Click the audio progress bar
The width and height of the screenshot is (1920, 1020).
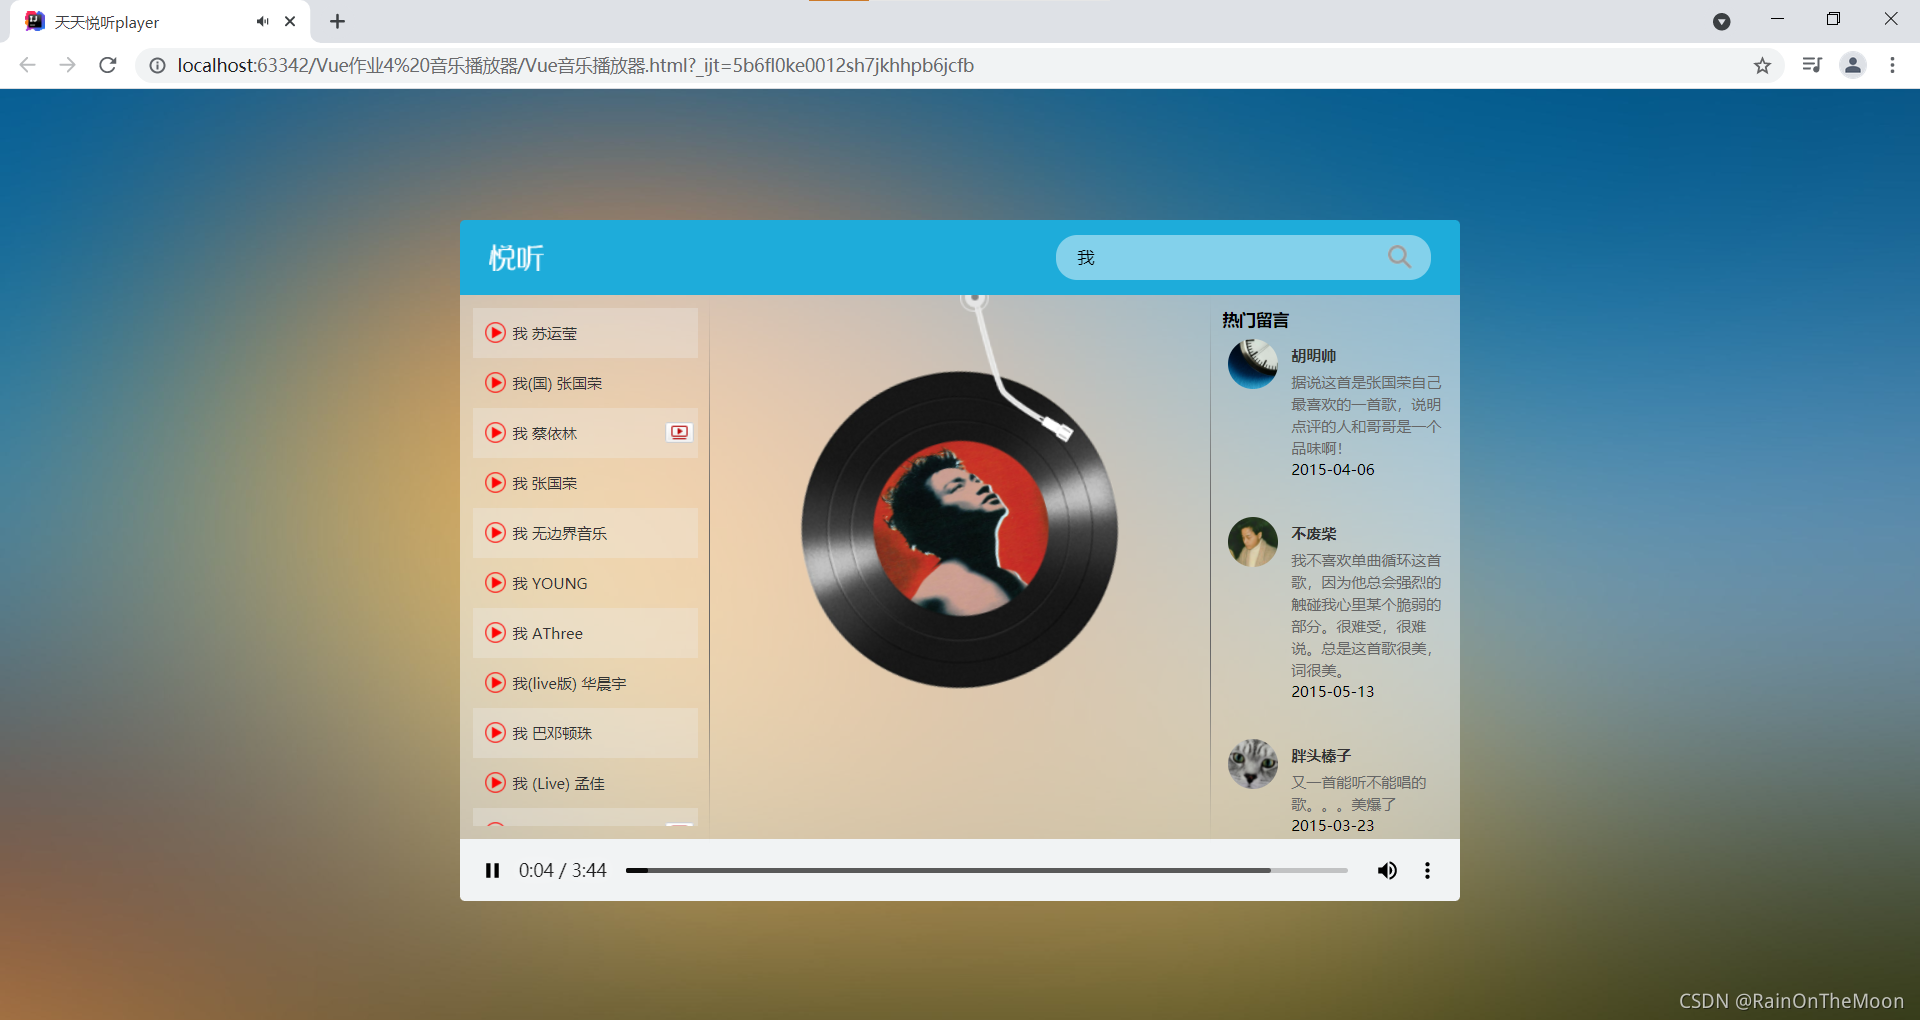pos(986,870)
